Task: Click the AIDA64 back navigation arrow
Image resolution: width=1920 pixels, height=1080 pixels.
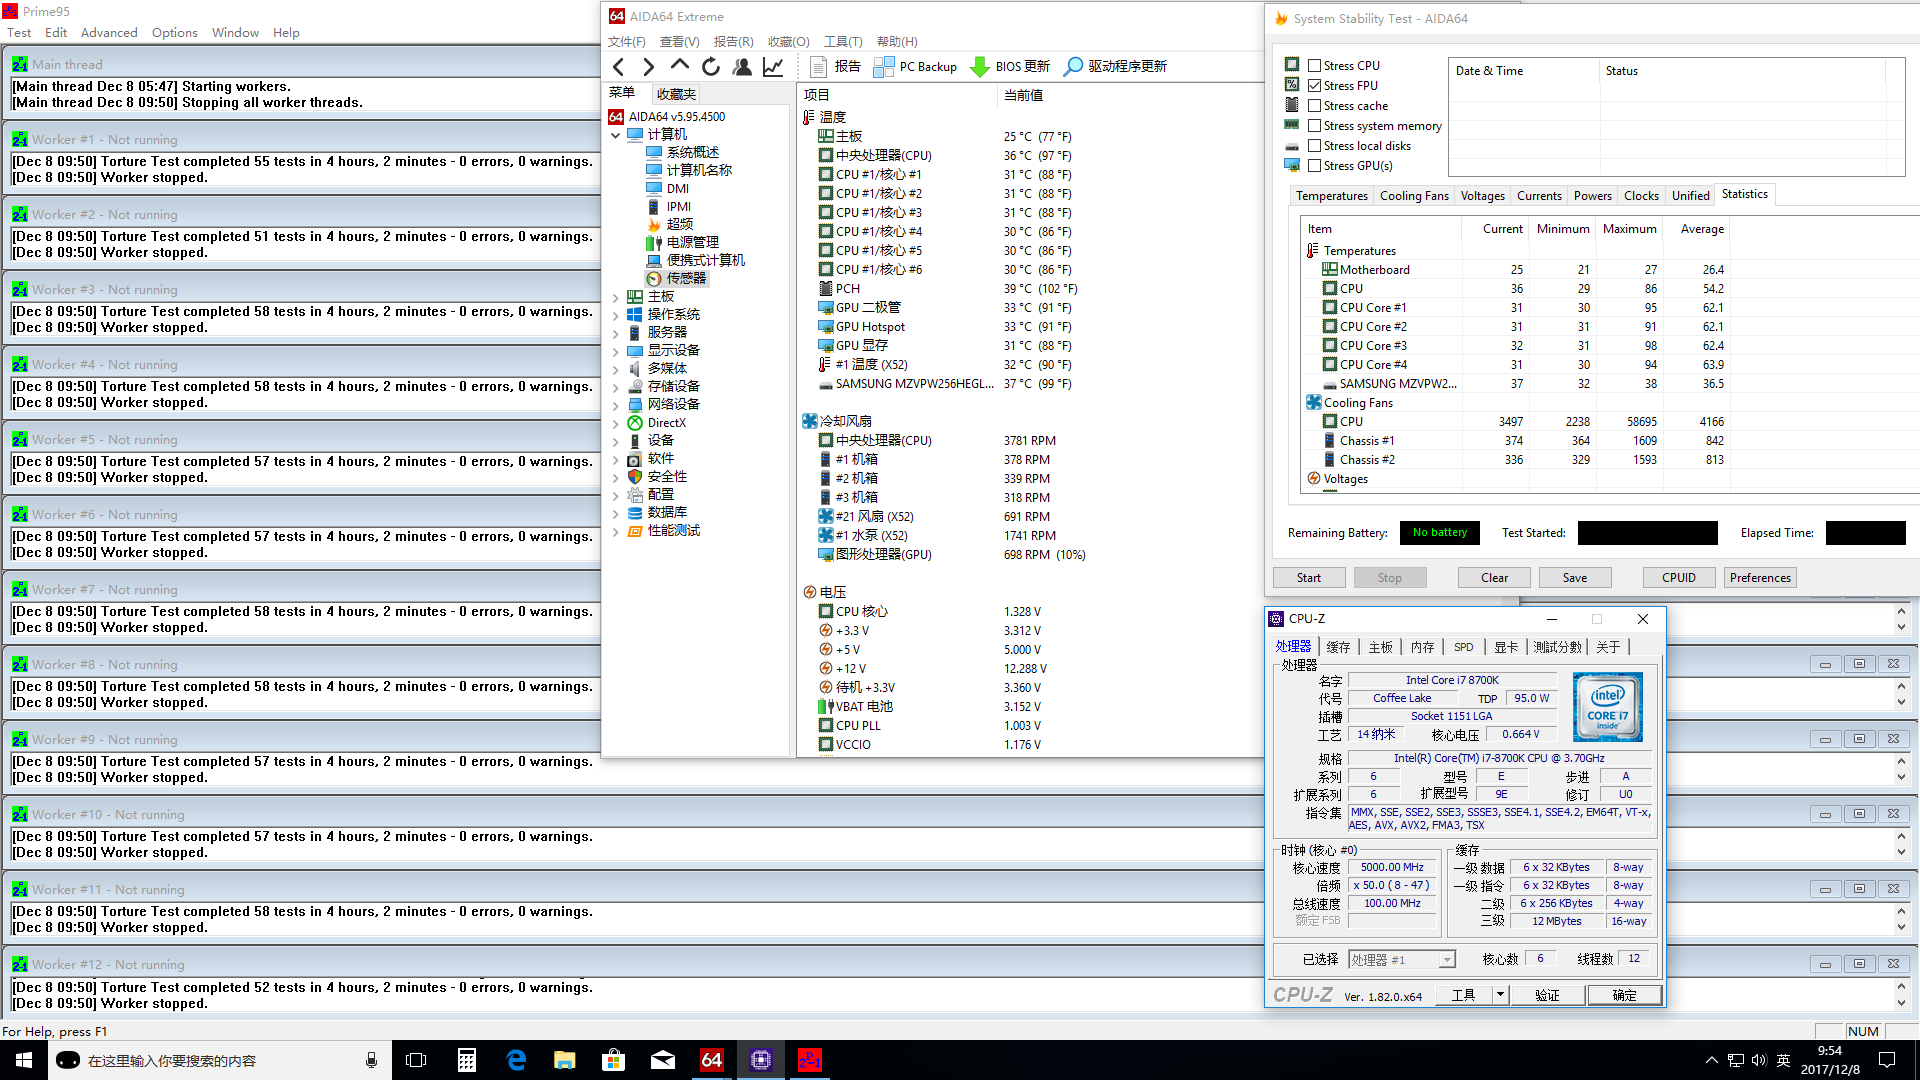Action: click(x=619, y=66)
